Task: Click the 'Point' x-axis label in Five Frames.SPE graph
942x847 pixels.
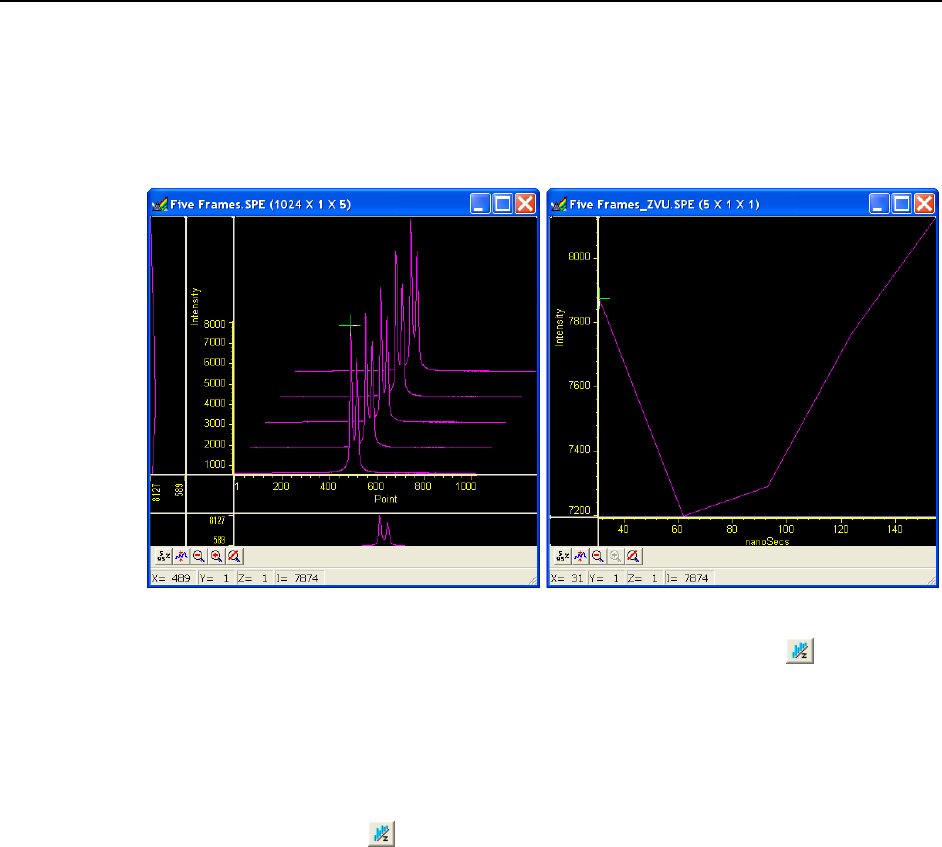Action: tap(386, 499)
